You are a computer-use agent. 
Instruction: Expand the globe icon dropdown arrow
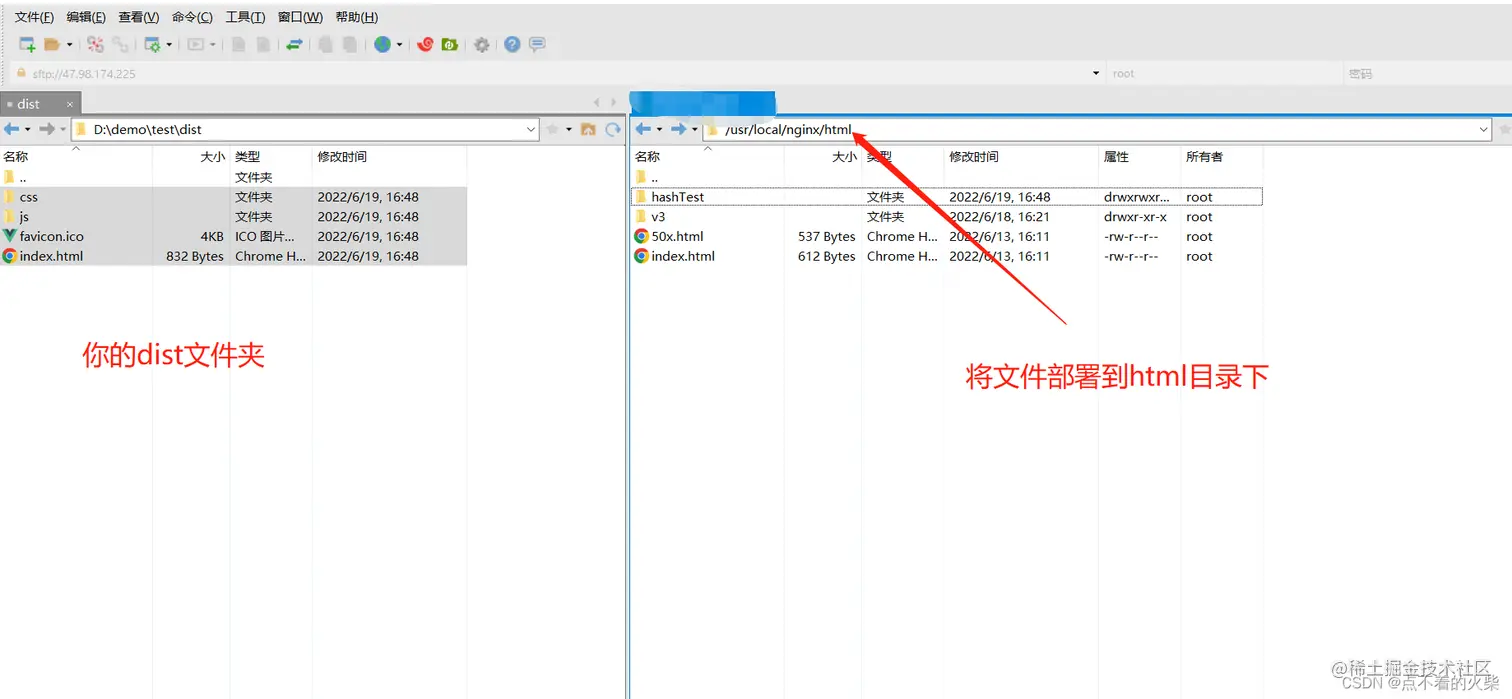pos(399,44)
